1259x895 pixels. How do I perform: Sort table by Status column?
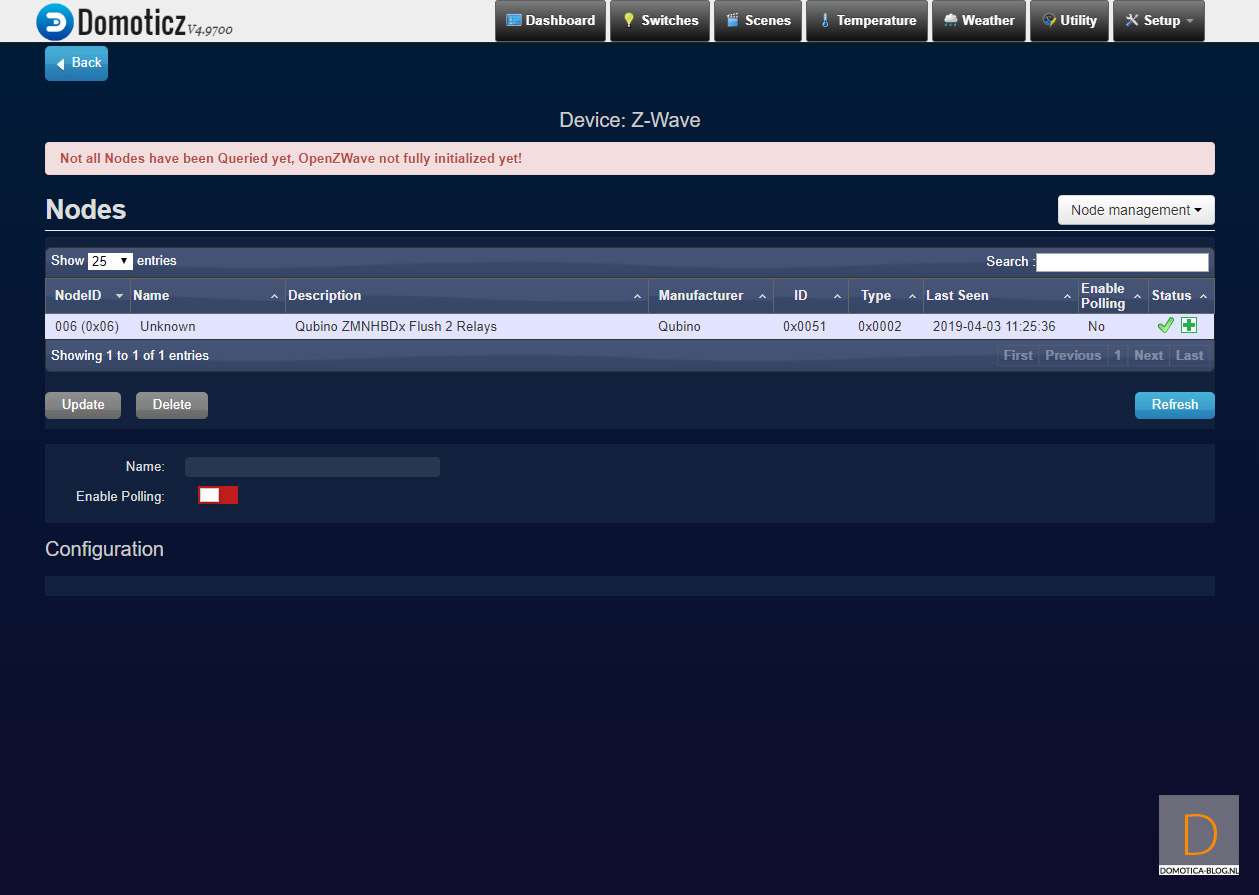[x=1181, y=296]
